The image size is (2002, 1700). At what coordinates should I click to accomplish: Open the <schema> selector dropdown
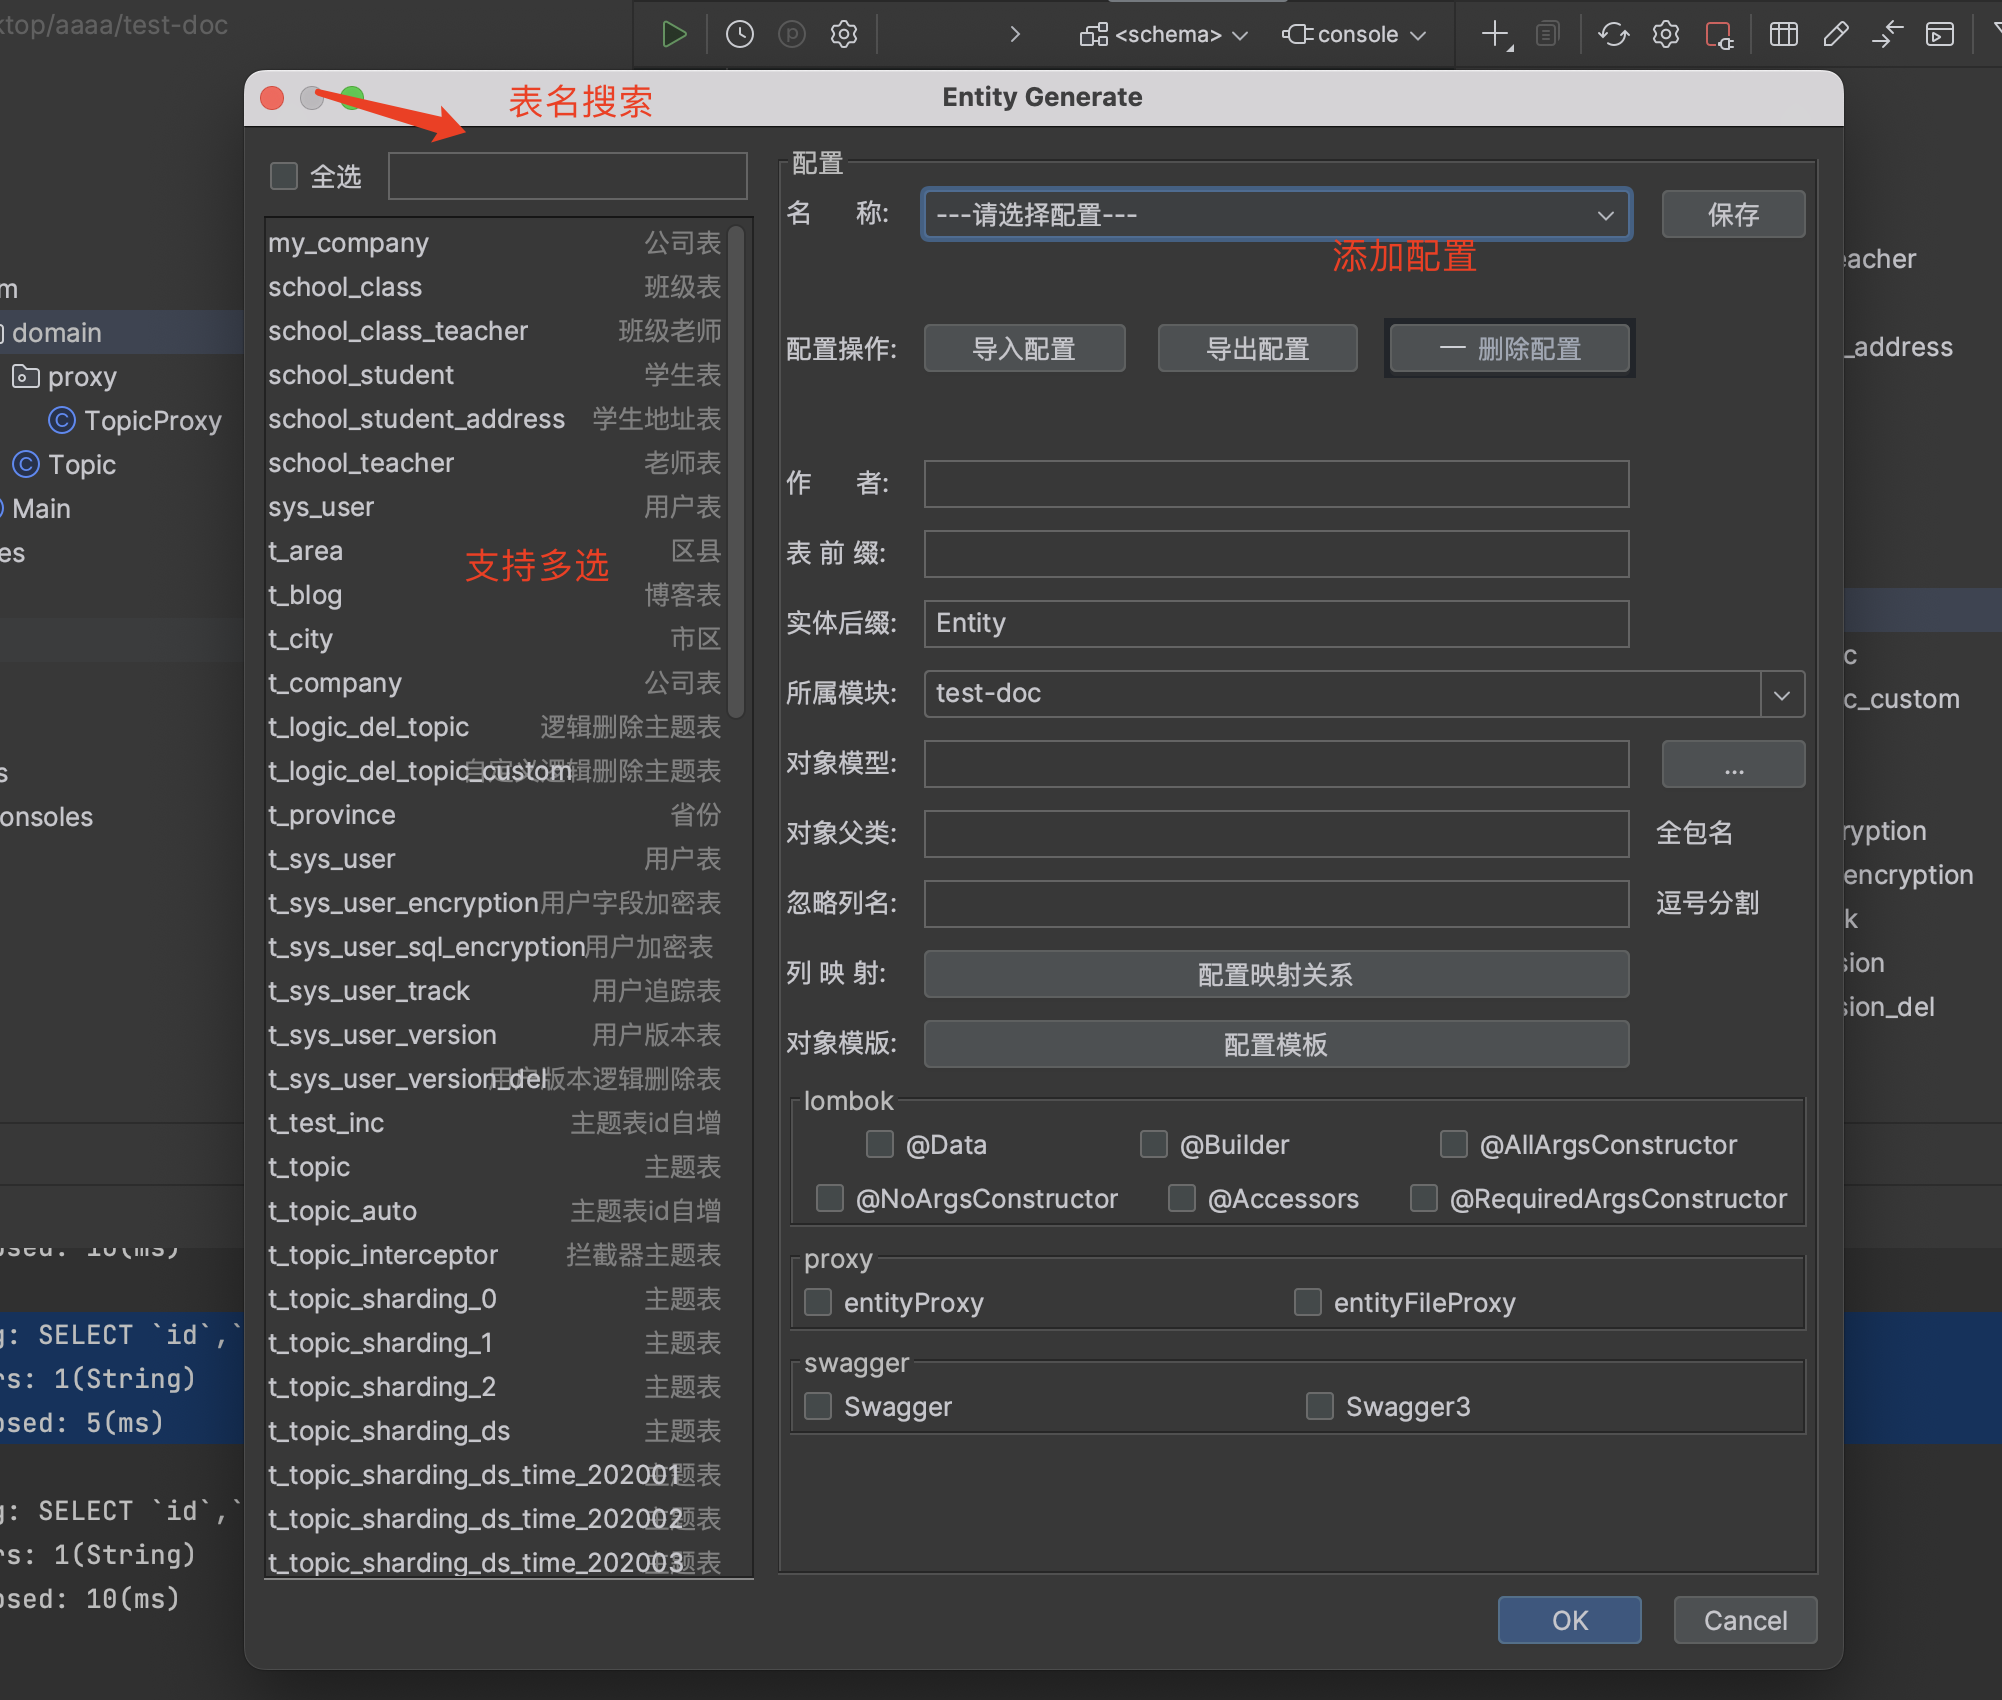point(1164,35)
